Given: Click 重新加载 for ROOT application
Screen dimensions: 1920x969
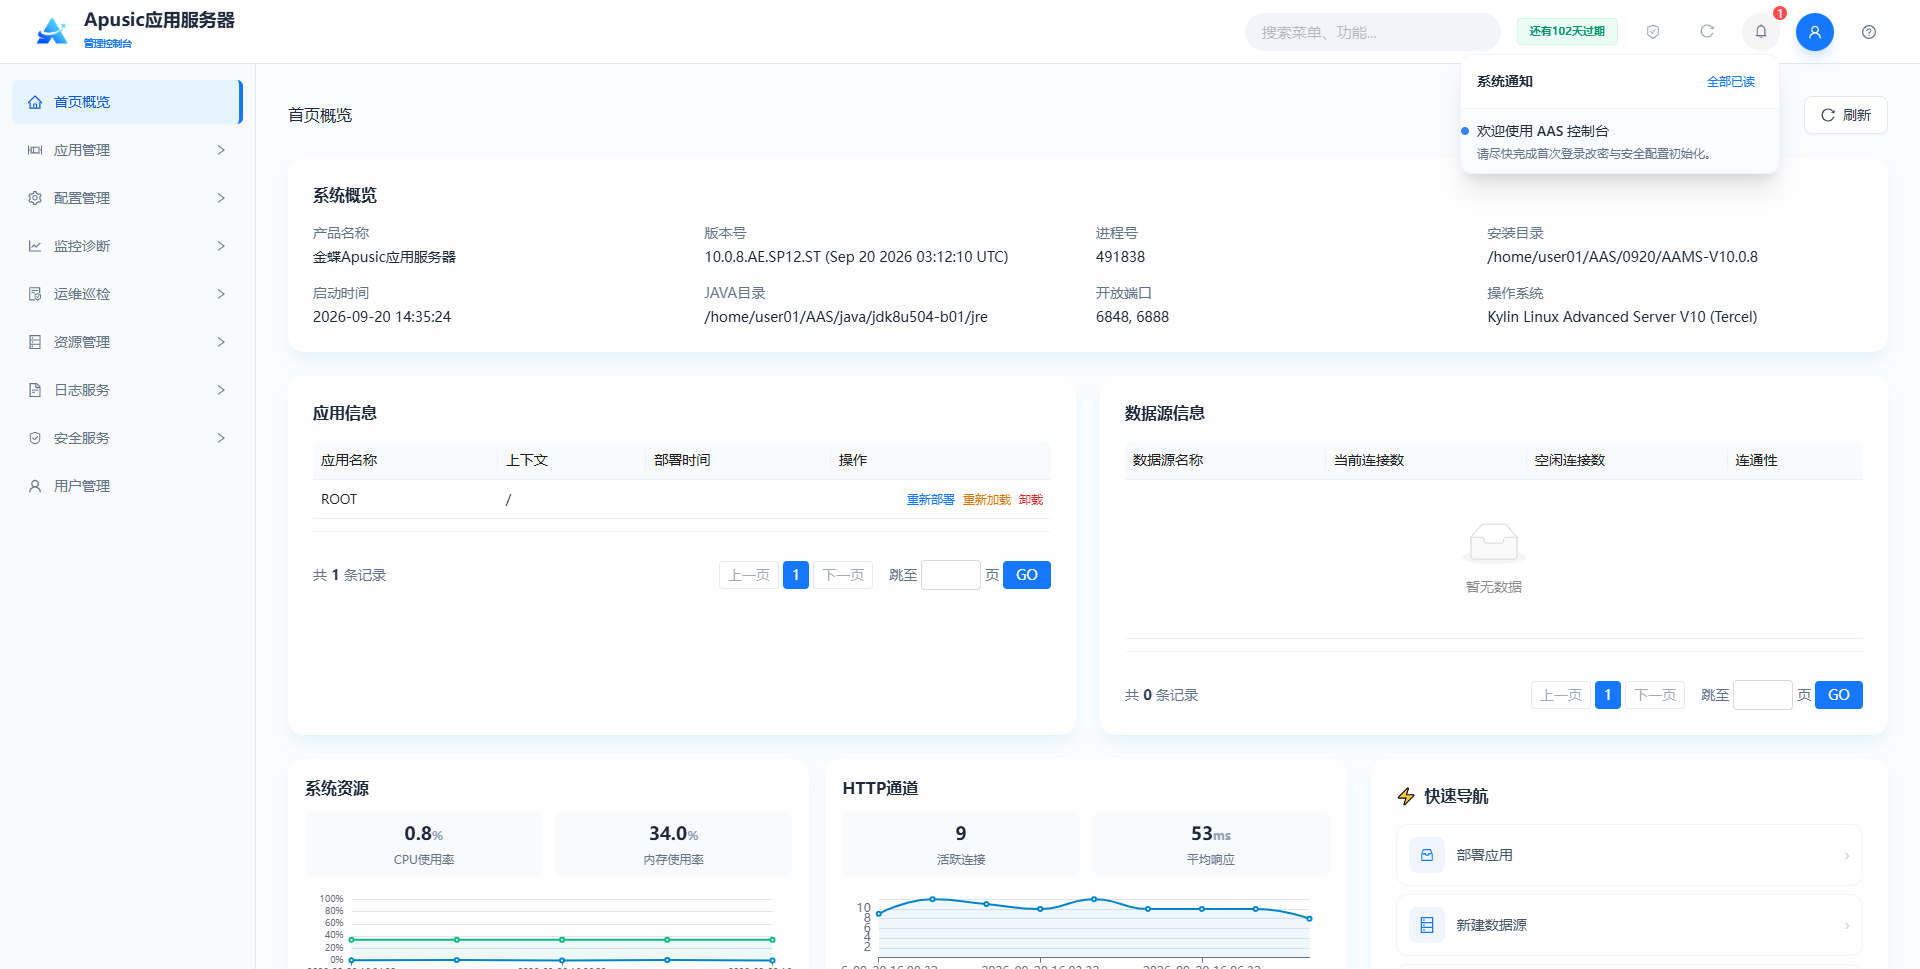Looking at the screenshot, I should click(x=986, y=500).
